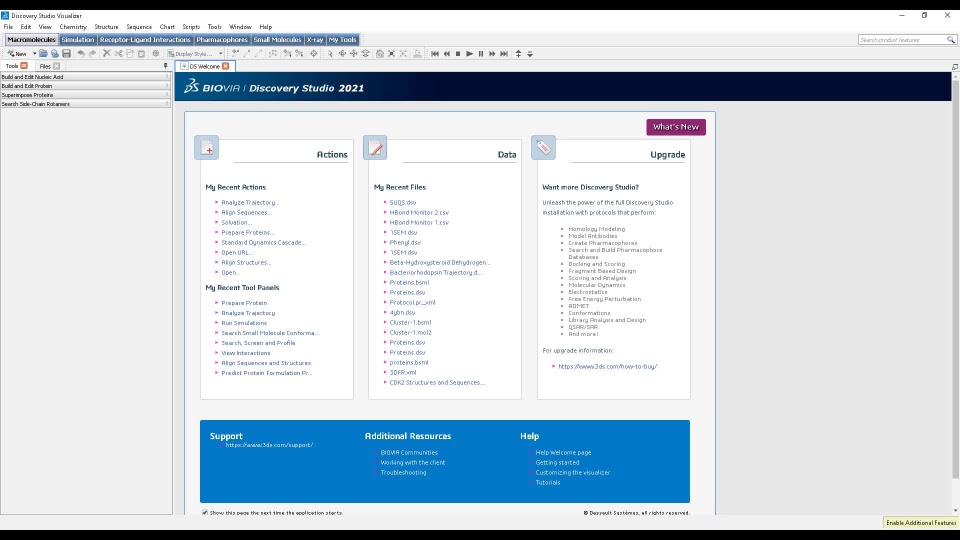The image size is (960, 540).
Task: Click the Data card pencil icon
Action: (375, 148)
